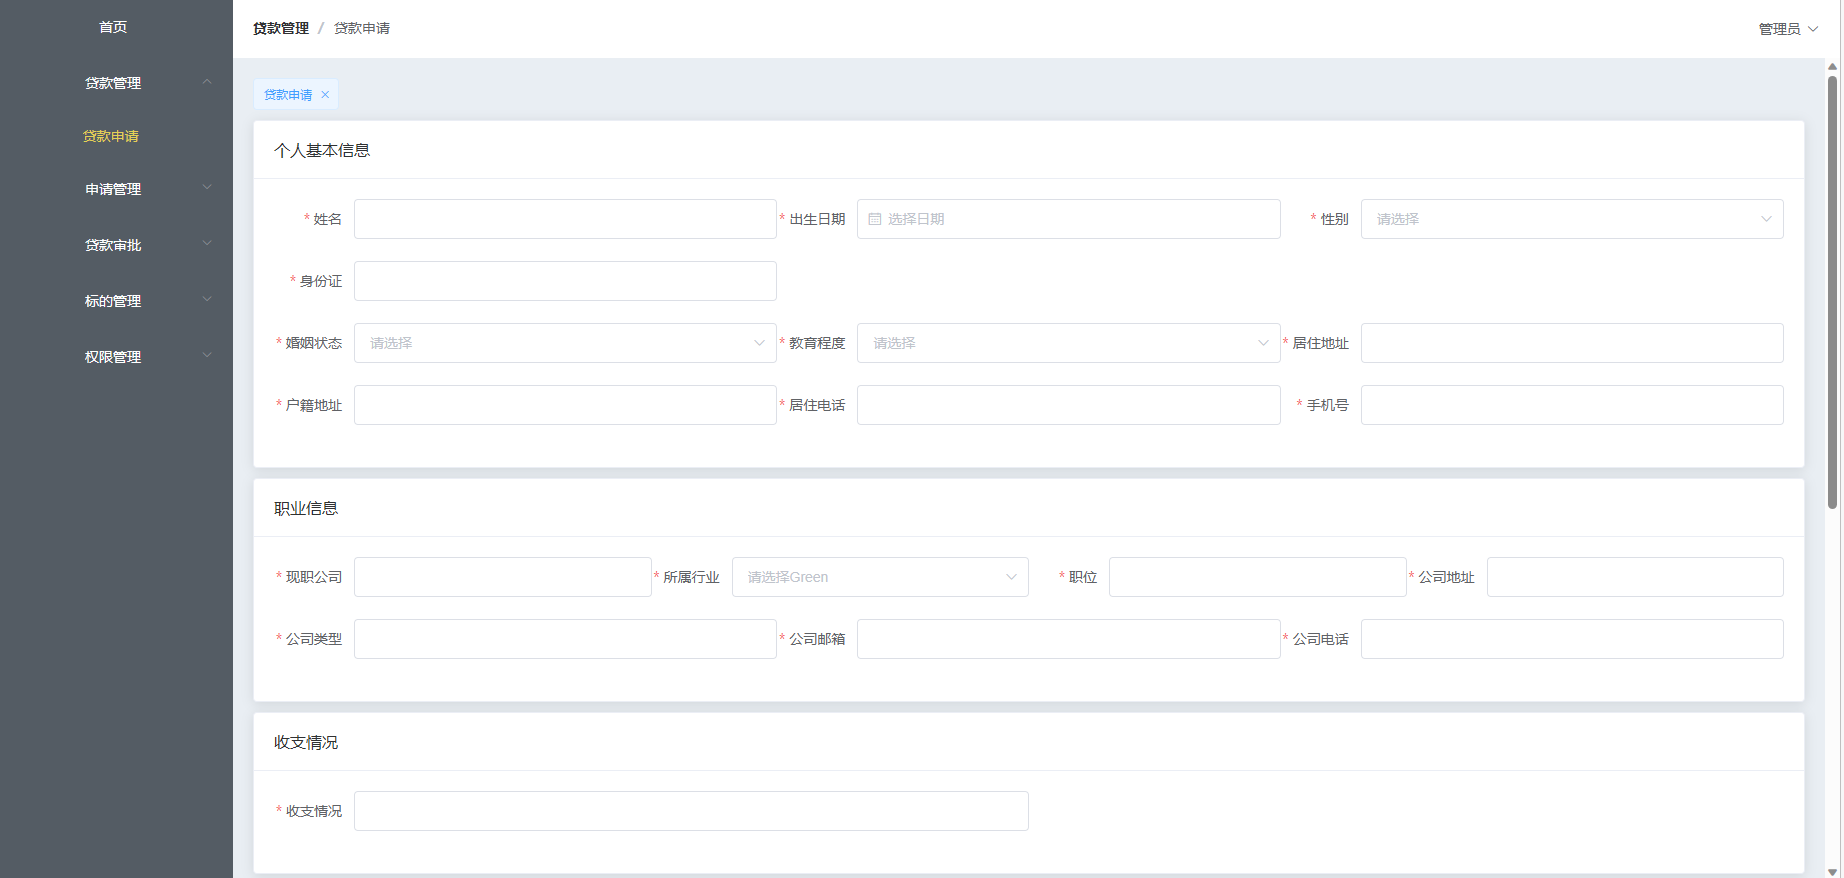Click the scrollbar up arrow
Screen dimensions: 1844x878
click(1832, 66)
